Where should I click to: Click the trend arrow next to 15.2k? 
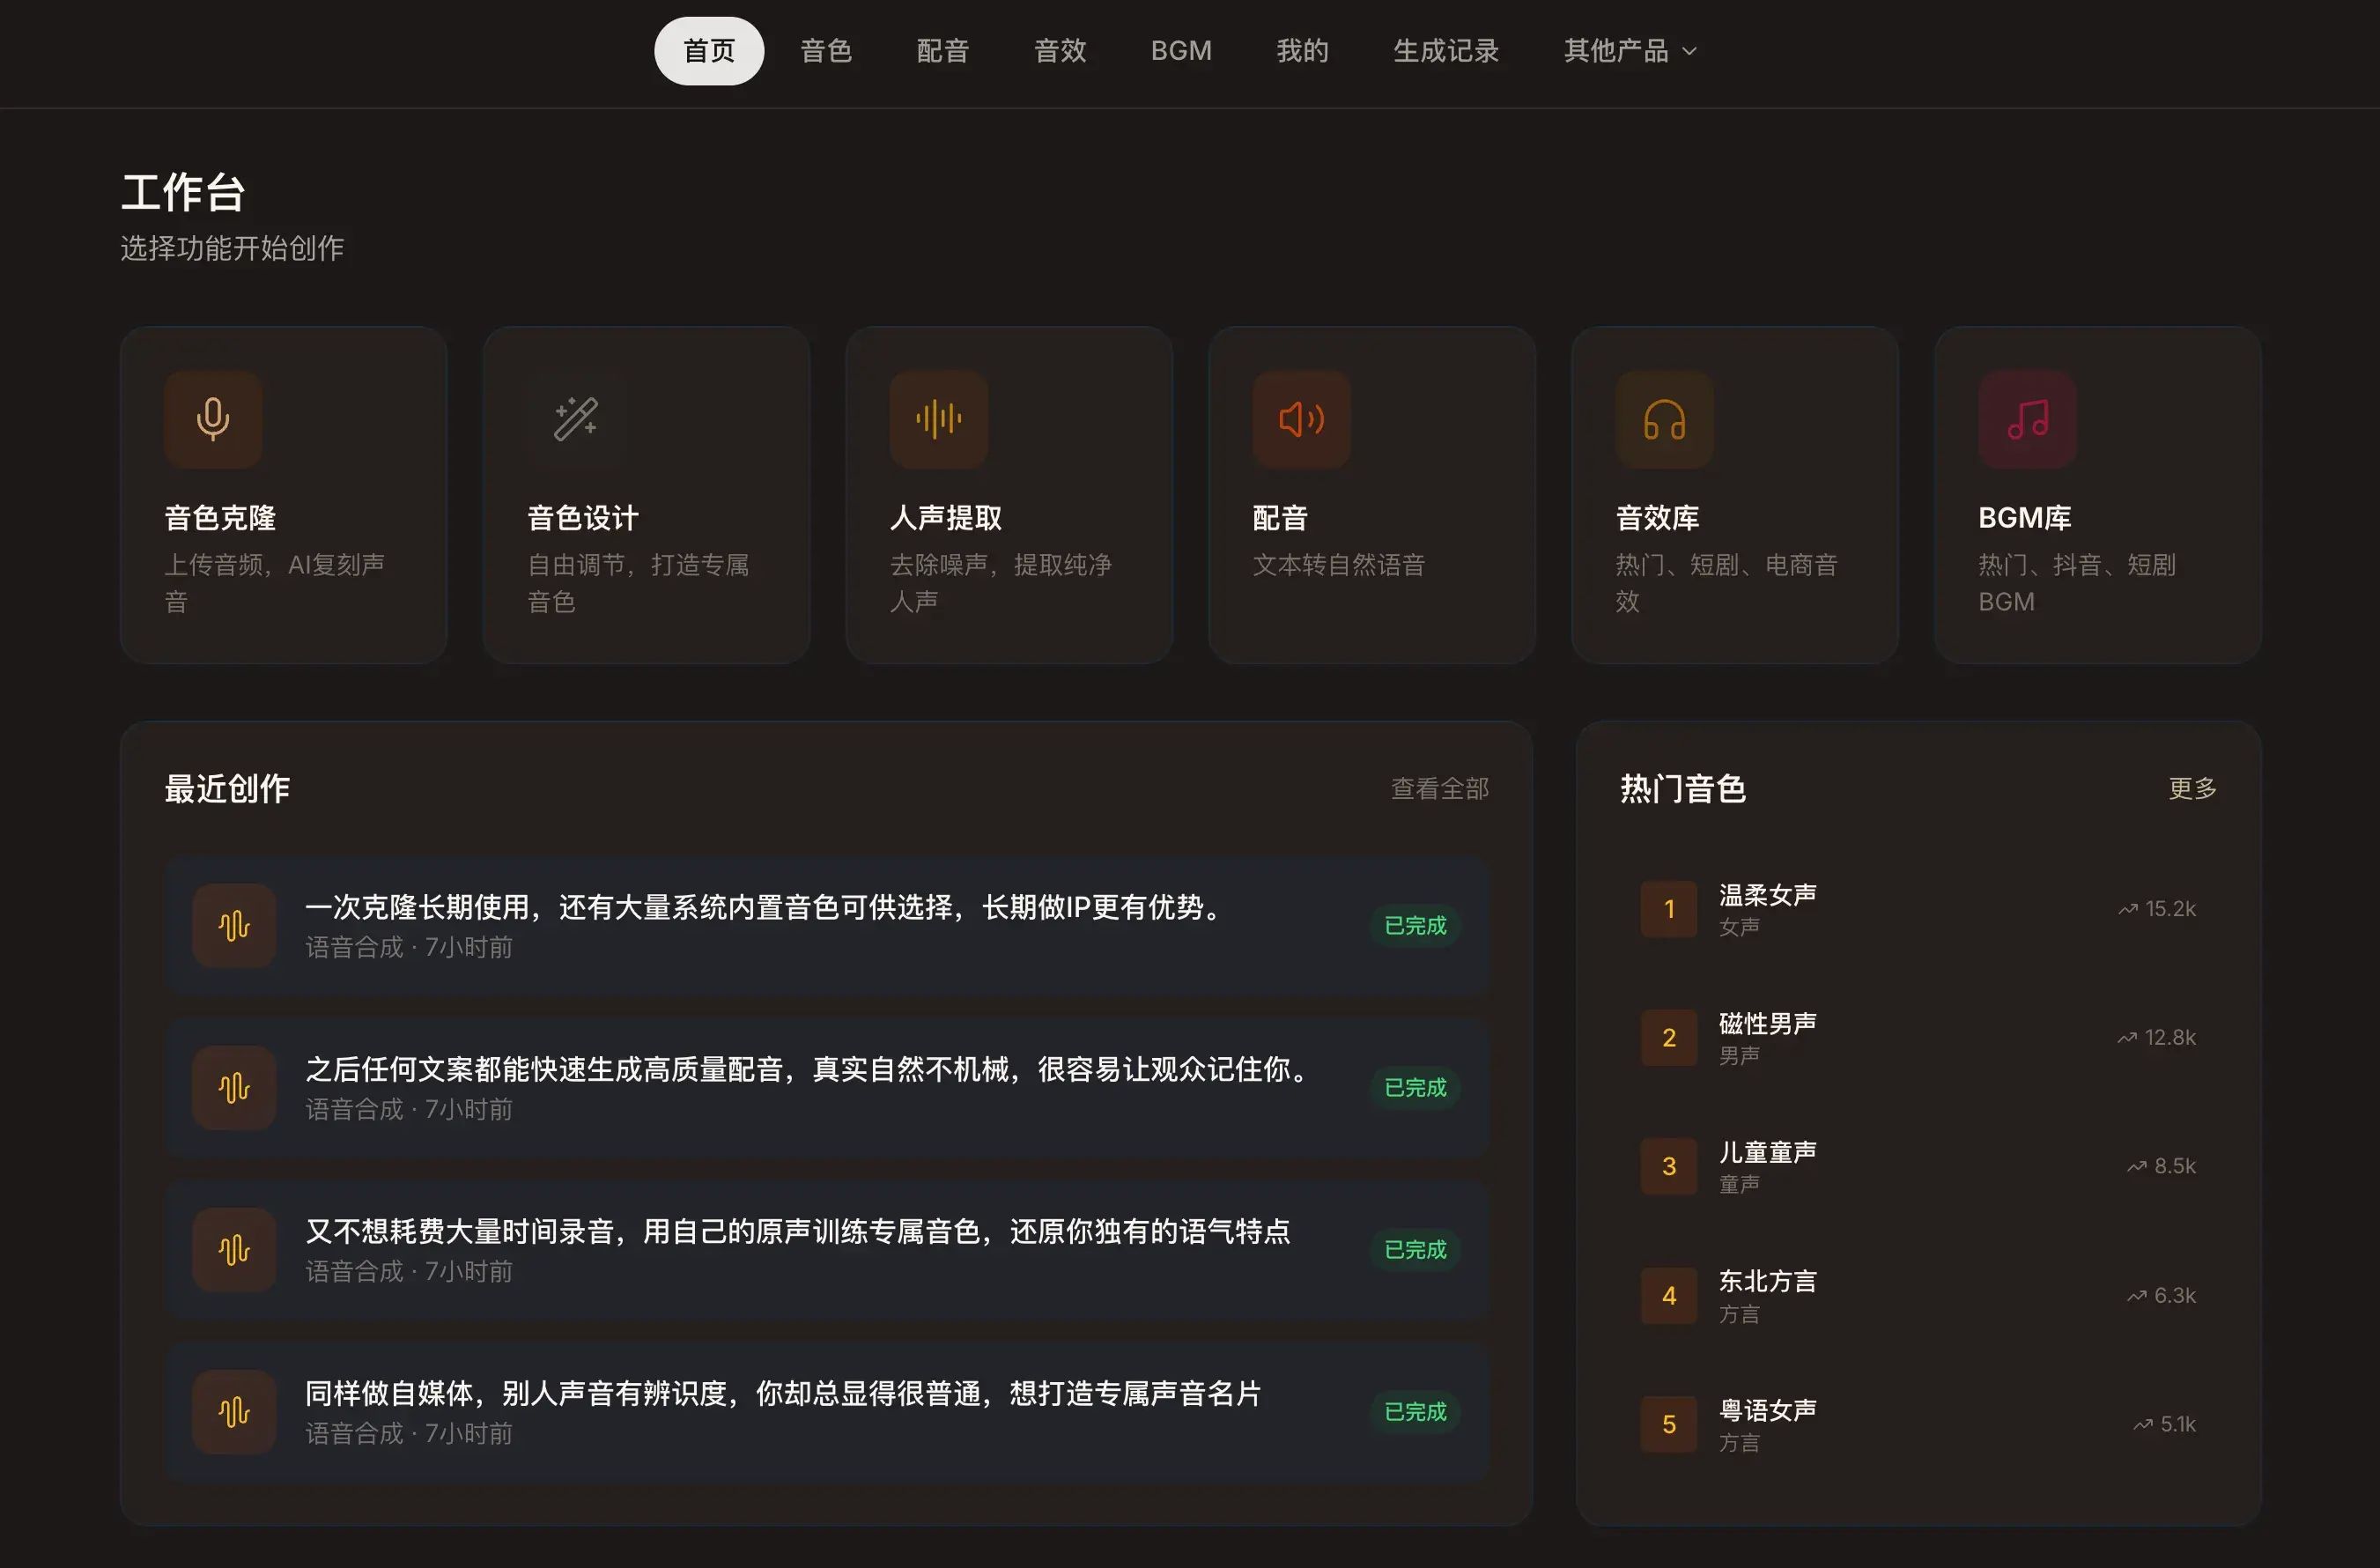tap(2126, 908)
